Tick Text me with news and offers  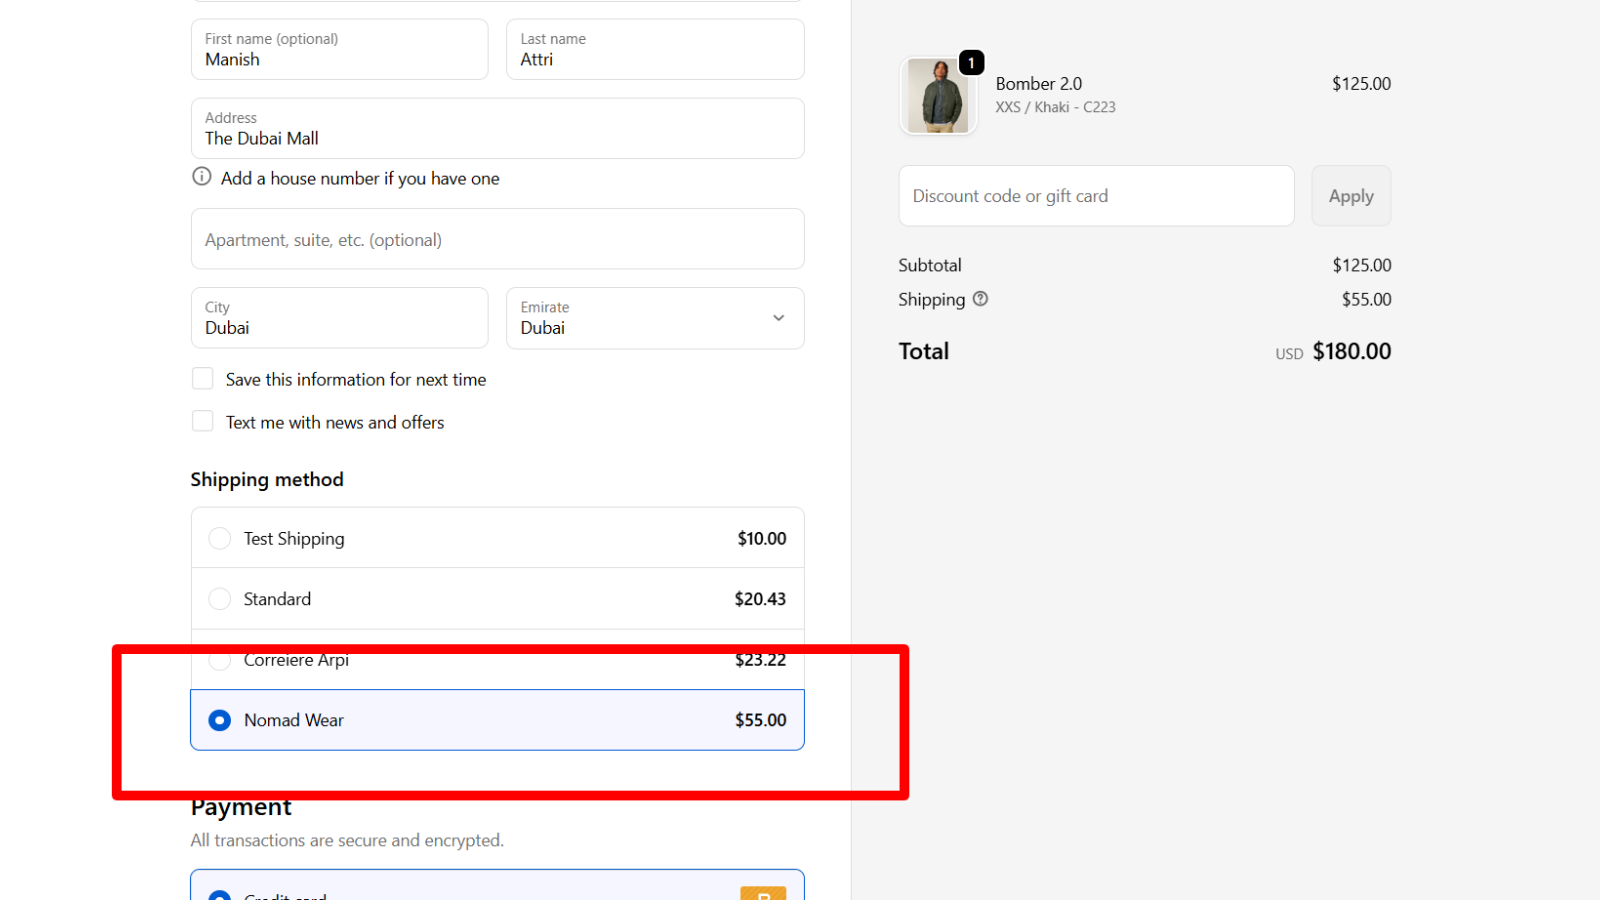[203, 422]
